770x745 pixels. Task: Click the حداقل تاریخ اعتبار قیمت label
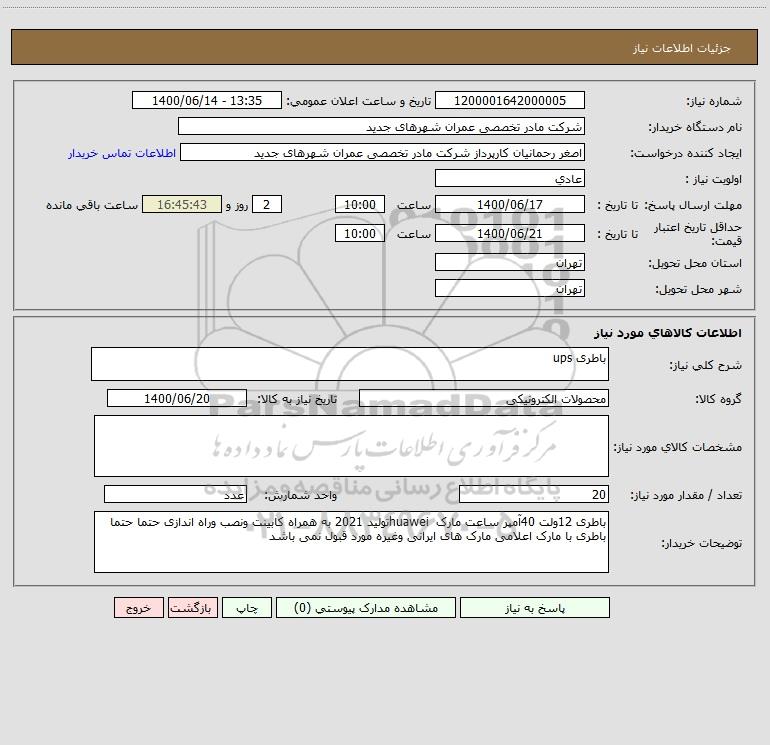tap(698, 234)
